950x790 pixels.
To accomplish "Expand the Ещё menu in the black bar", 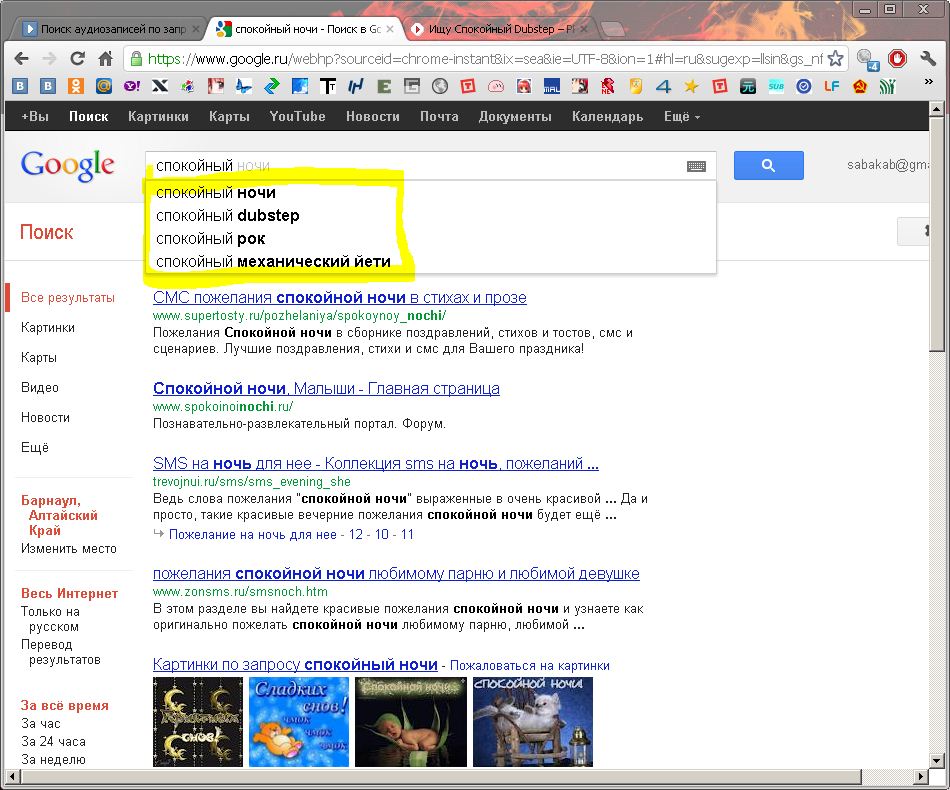I will pyautogui.click(x=681, y=116).
